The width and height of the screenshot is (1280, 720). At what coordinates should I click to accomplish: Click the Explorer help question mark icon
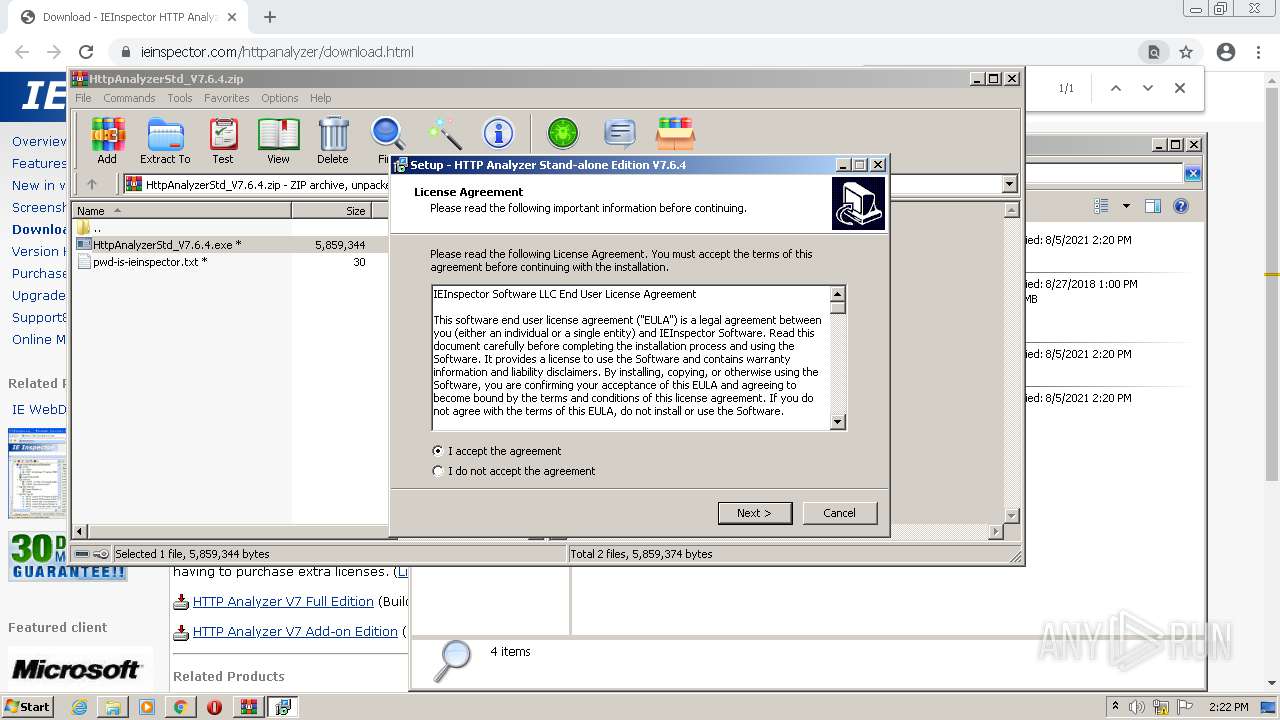pyautogui.click(x=1181, y=206)
